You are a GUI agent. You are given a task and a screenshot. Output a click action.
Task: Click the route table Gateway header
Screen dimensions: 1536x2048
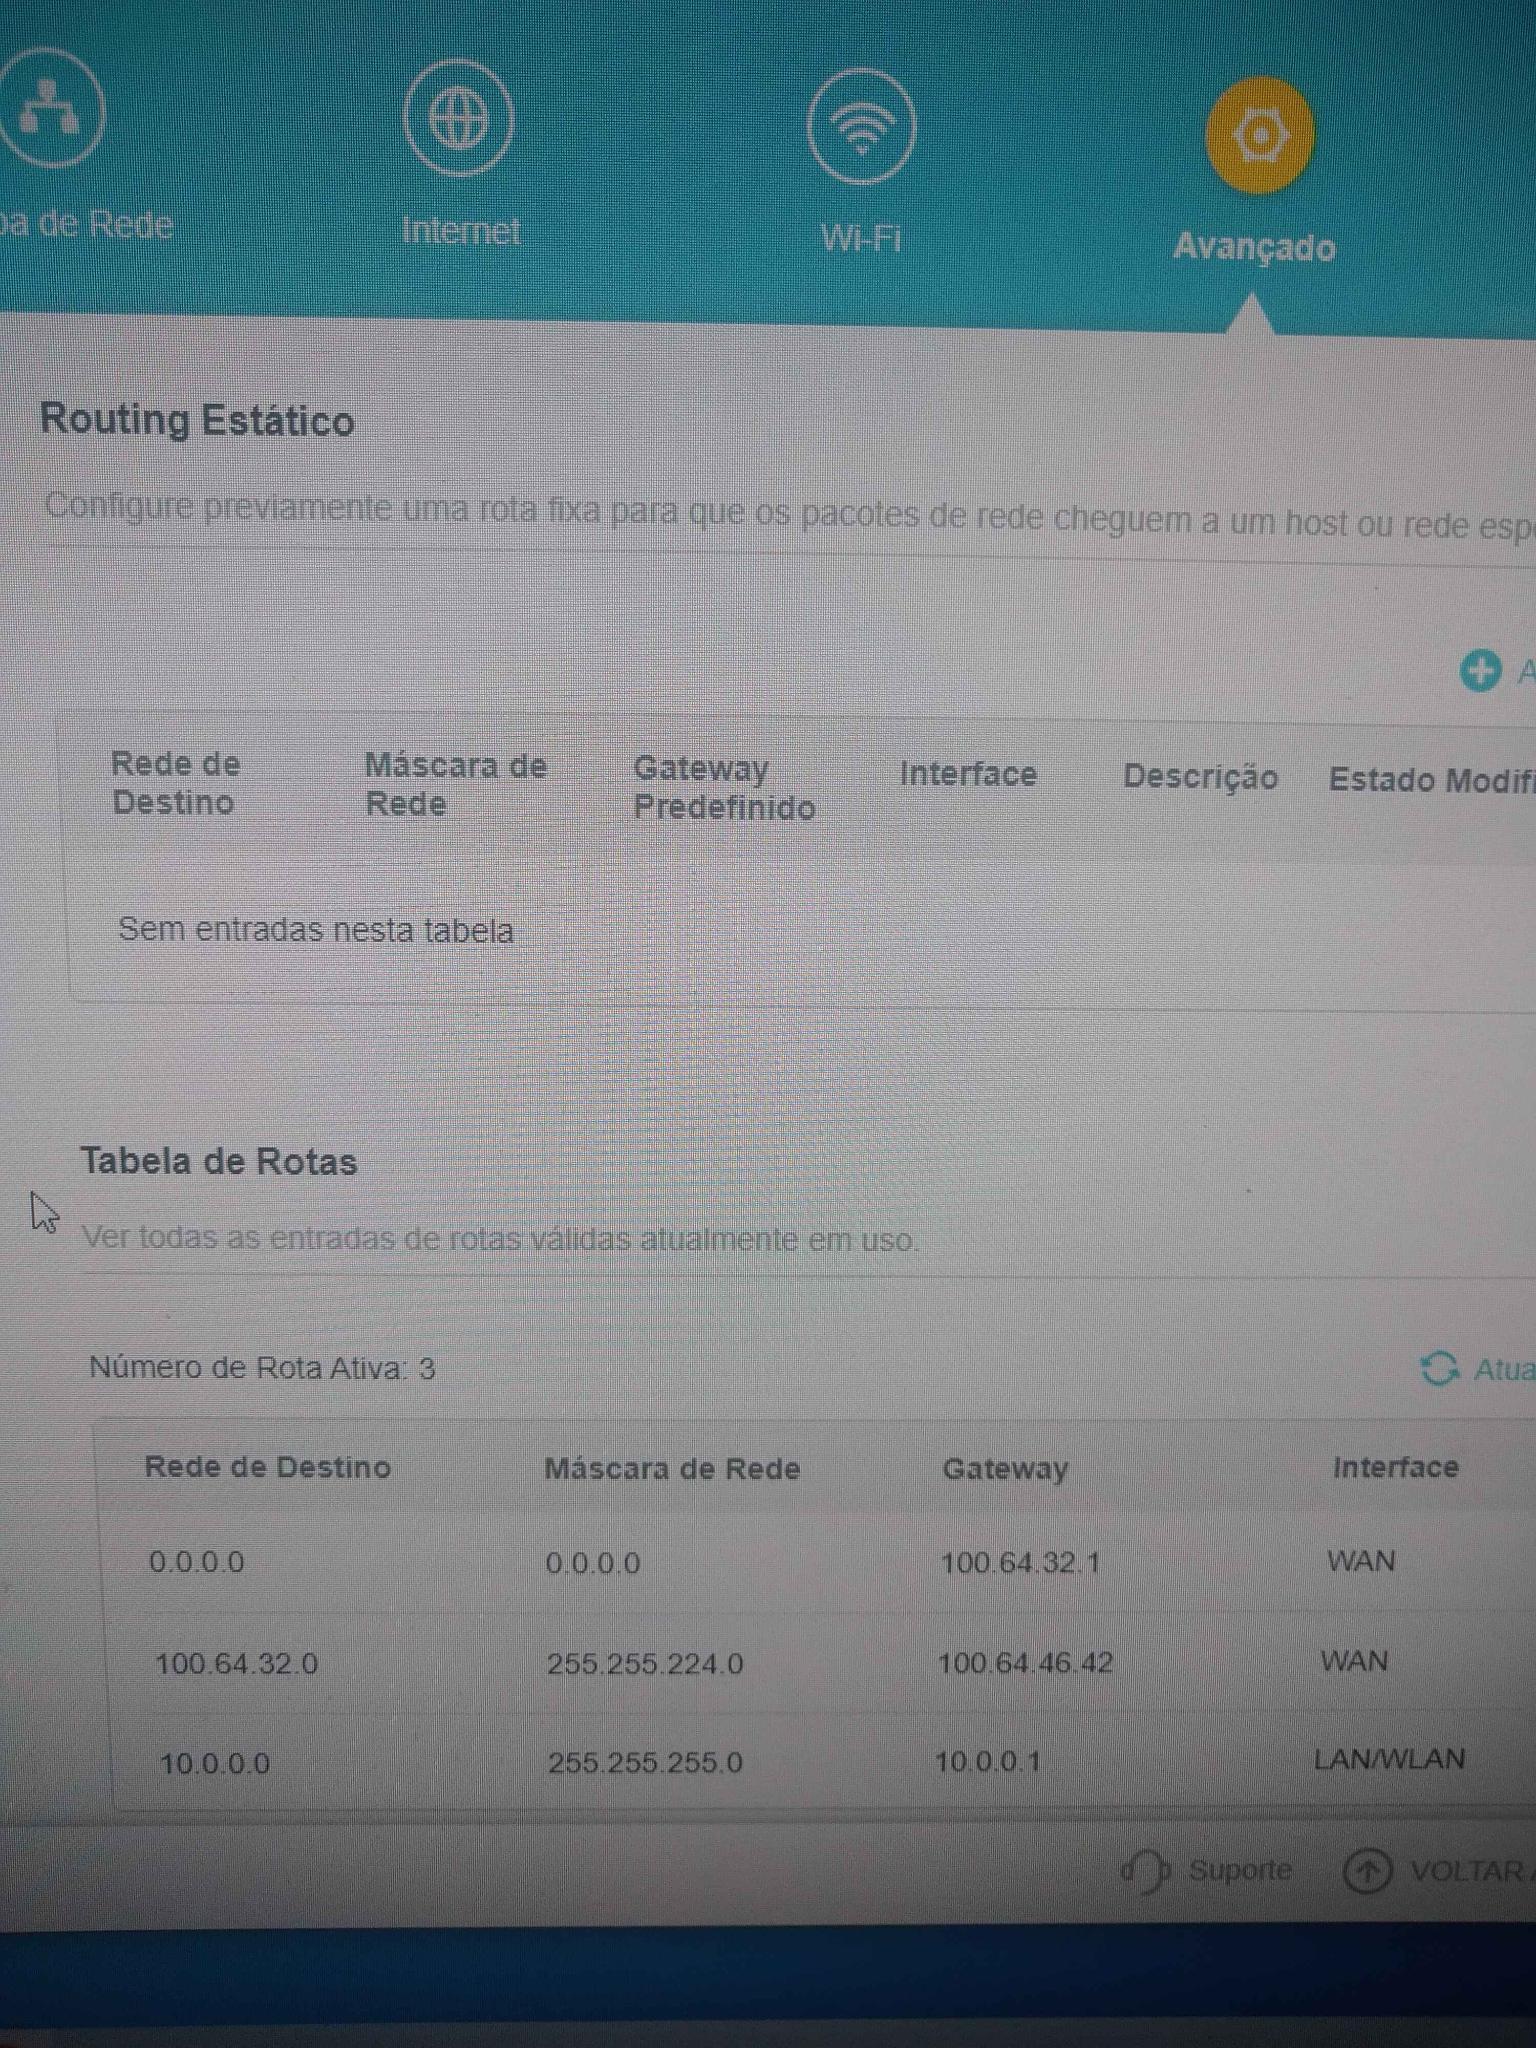pos(1005,1469)
